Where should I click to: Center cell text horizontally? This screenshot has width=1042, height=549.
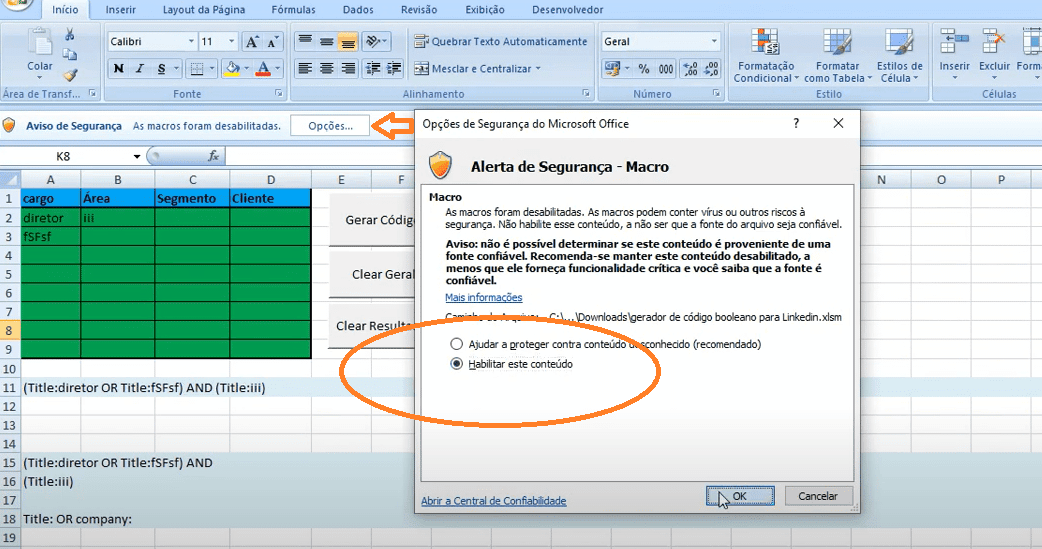point(326,68)
